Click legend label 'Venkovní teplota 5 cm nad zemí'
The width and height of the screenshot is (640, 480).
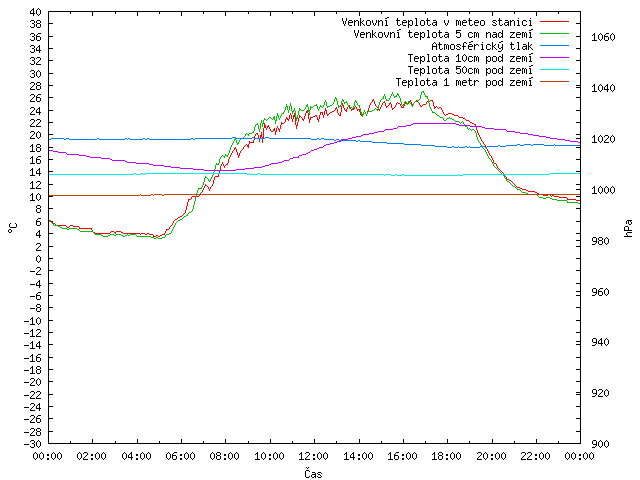[x=443, y=34]
